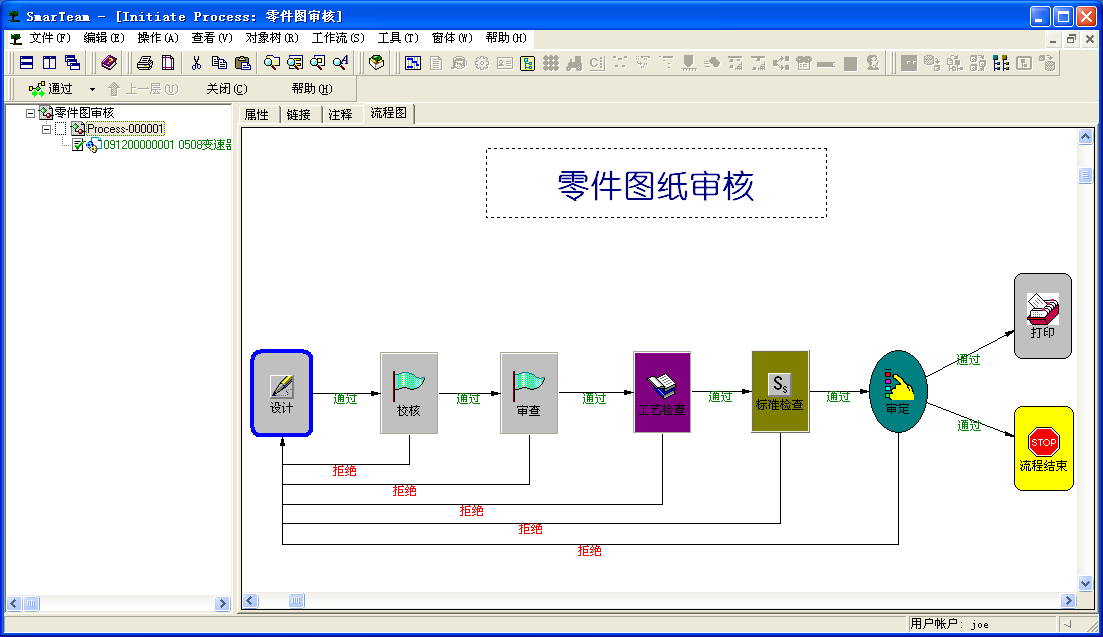Image resolution: width=1103 pixels, height=637 pixels.
Task: Open the dropdown arrow next to 通过
Action: point(92,89)
